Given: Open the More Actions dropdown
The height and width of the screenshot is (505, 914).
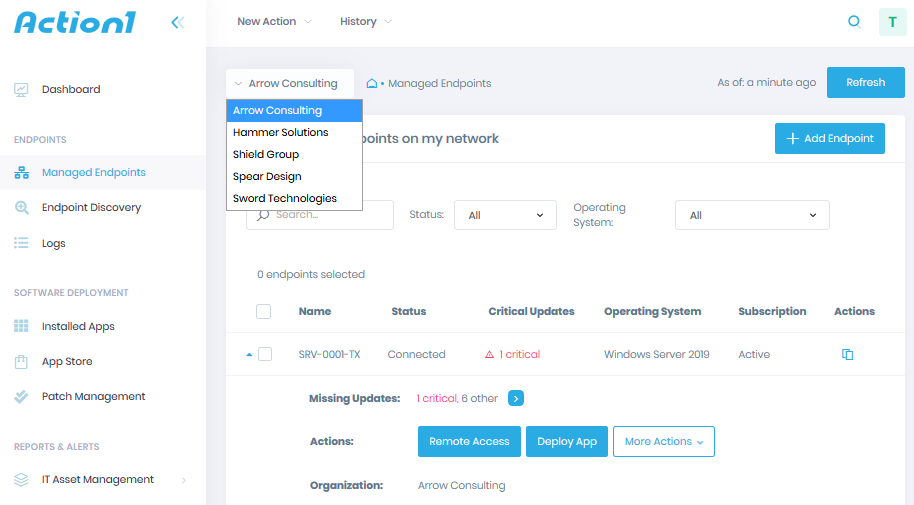Looking at the screenshot, I should 664,441.
